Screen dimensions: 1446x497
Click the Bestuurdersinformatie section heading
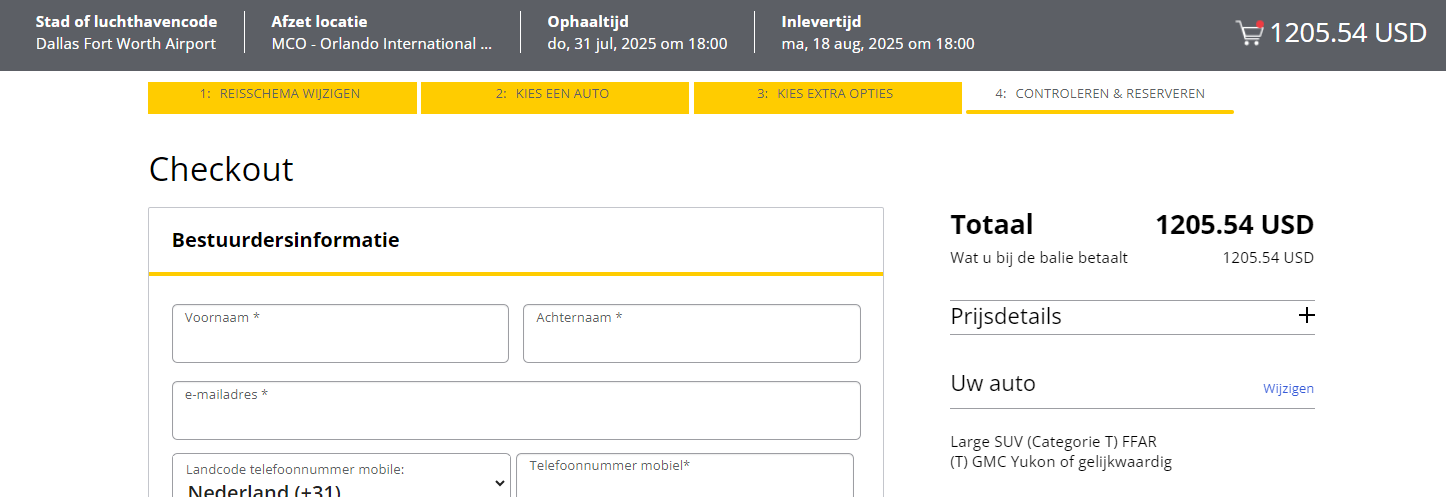tap(286, 240)
